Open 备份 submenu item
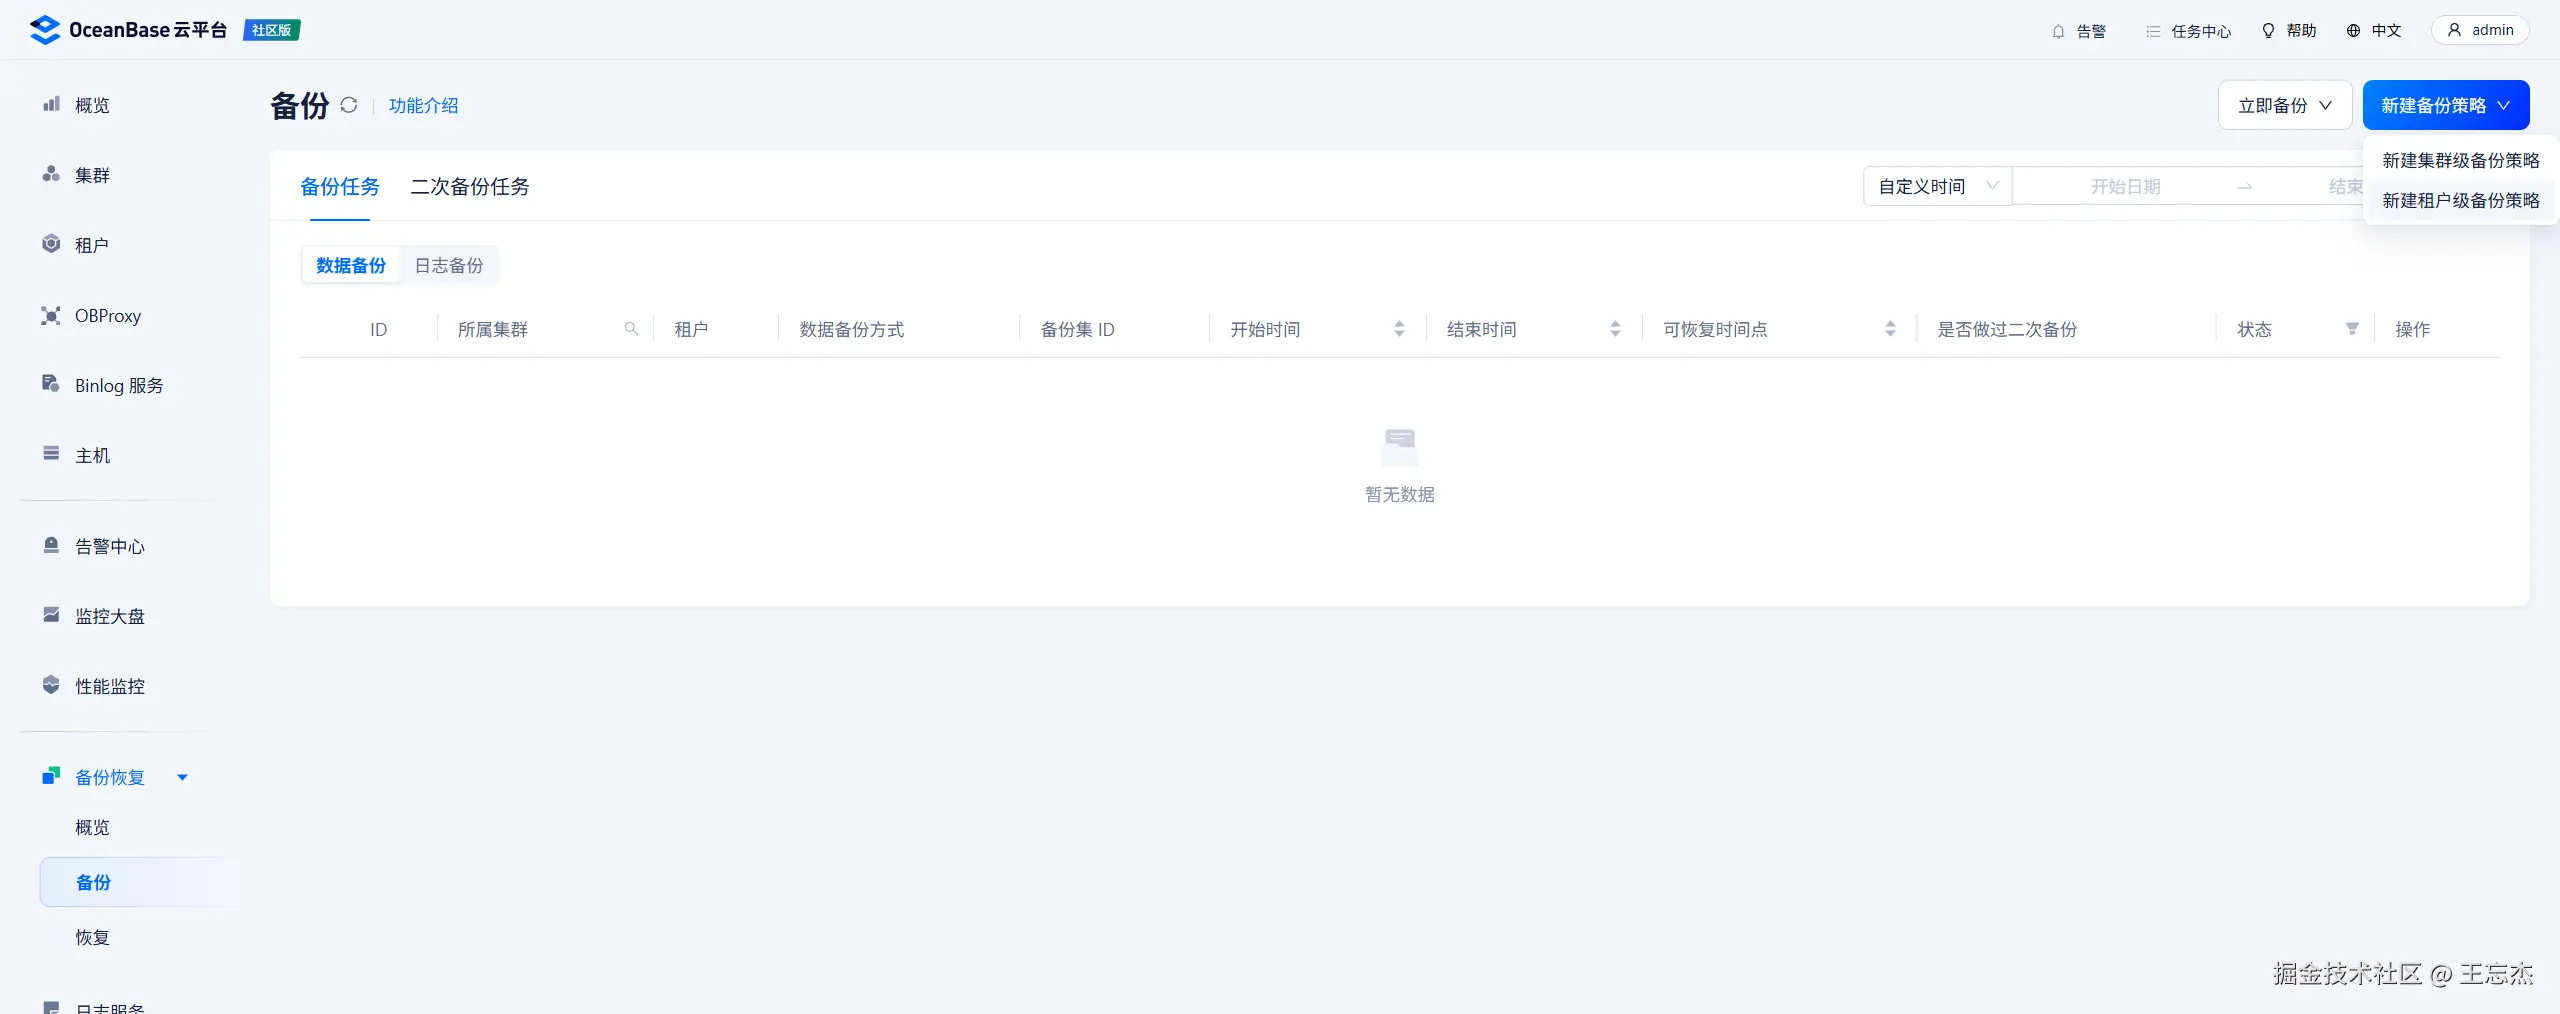This screenshot has width=2560, height=1014. (140, 882)
